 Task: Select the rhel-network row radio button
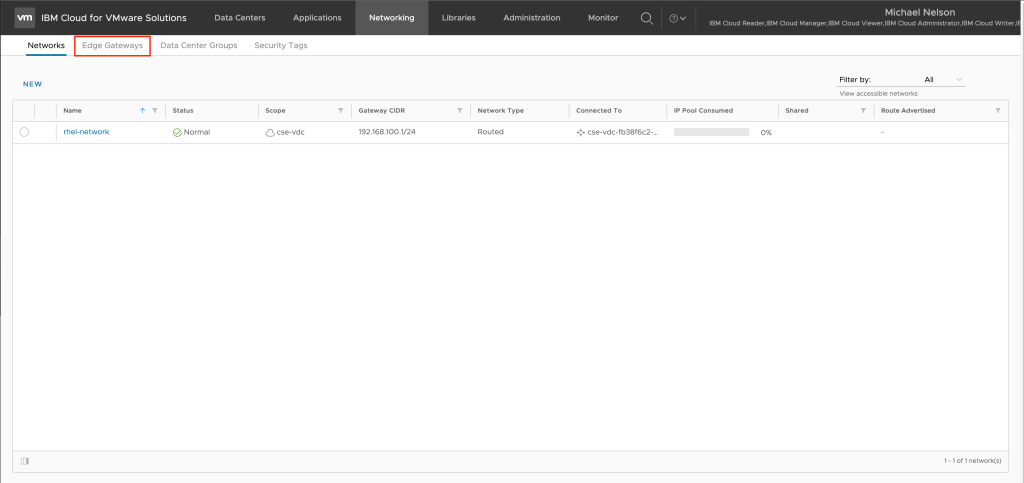coord(24,132)
